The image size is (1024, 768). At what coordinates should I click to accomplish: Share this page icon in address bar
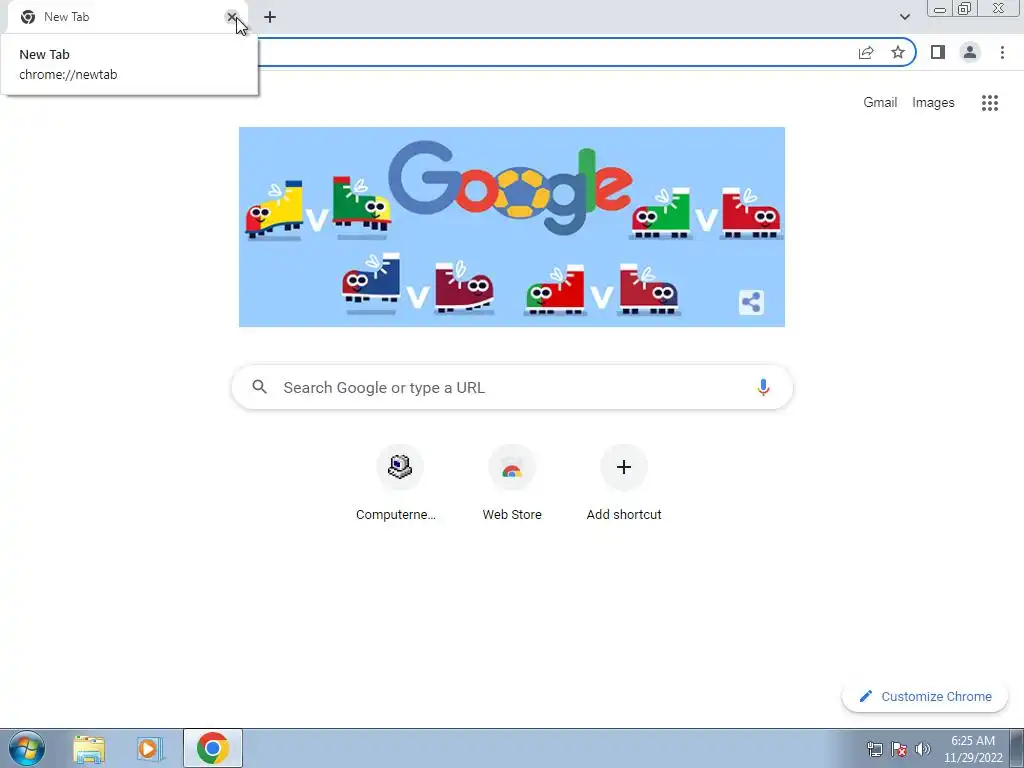pos(866,52)
